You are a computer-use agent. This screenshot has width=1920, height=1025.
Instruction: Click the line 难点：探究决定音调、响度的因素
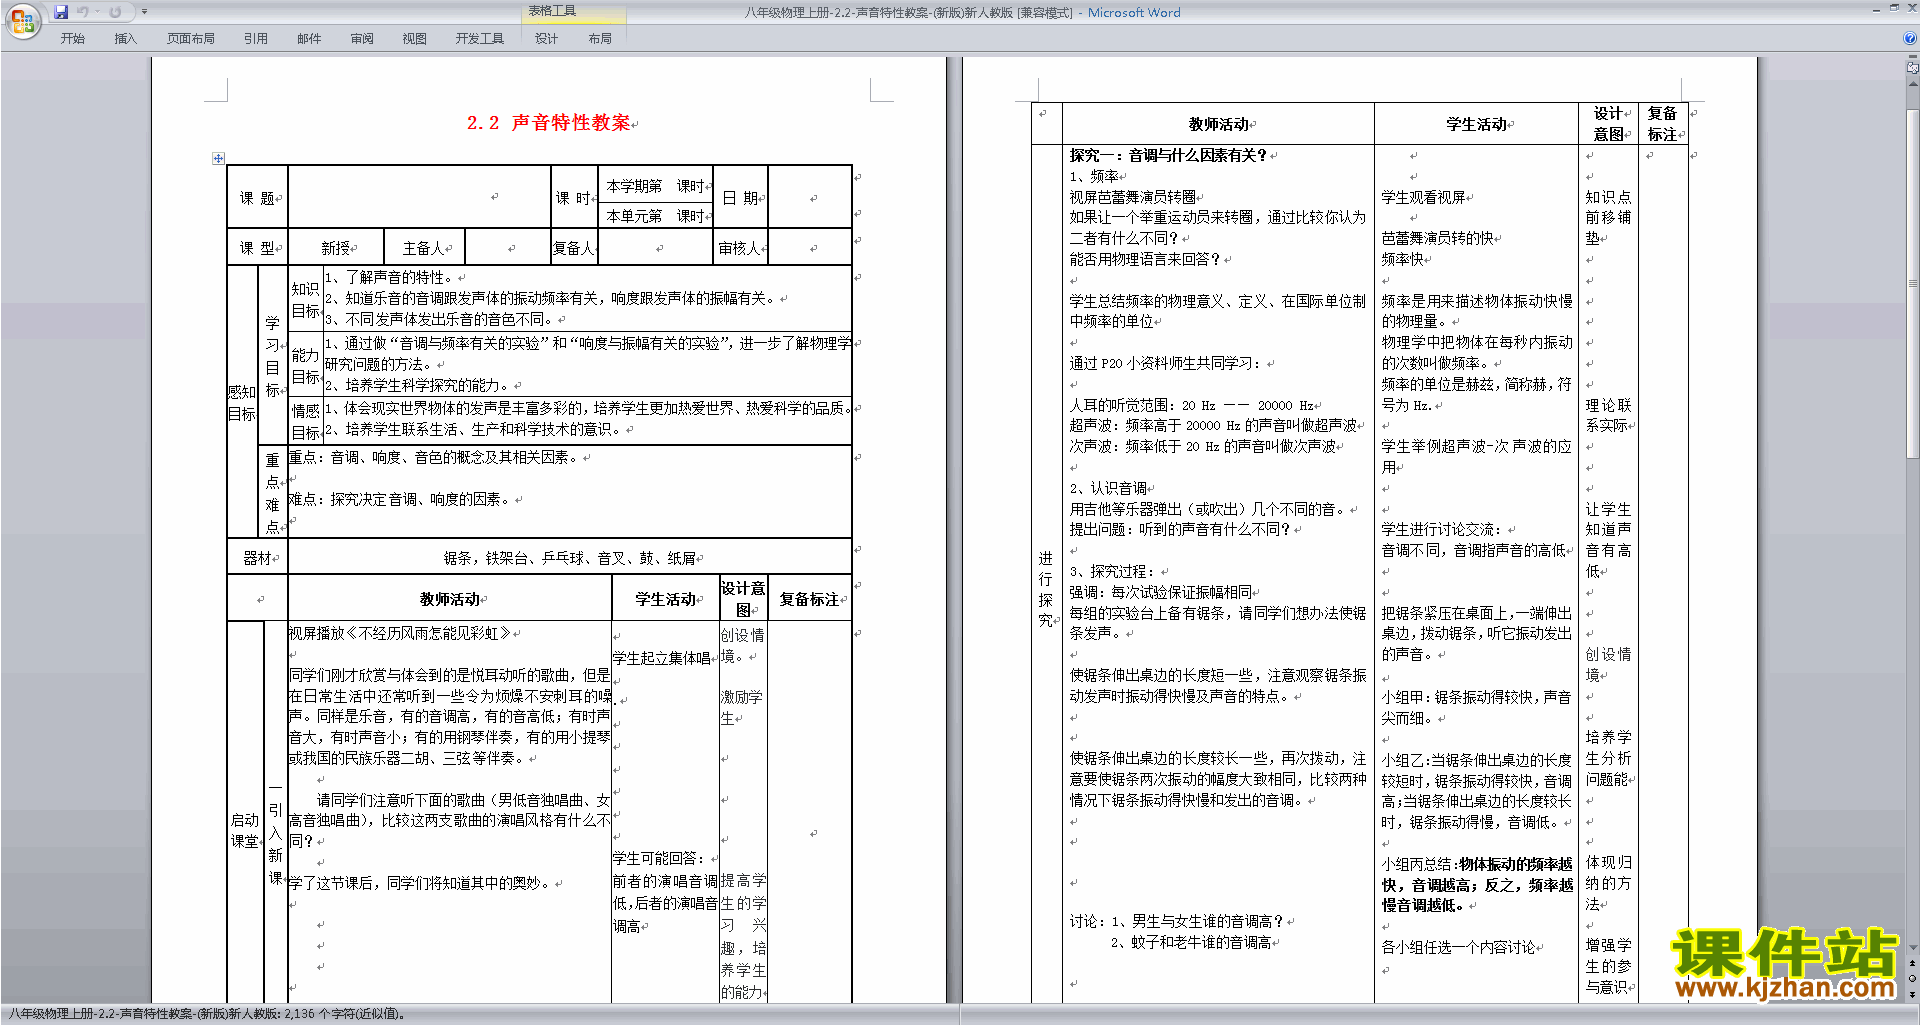pos(401,499)
